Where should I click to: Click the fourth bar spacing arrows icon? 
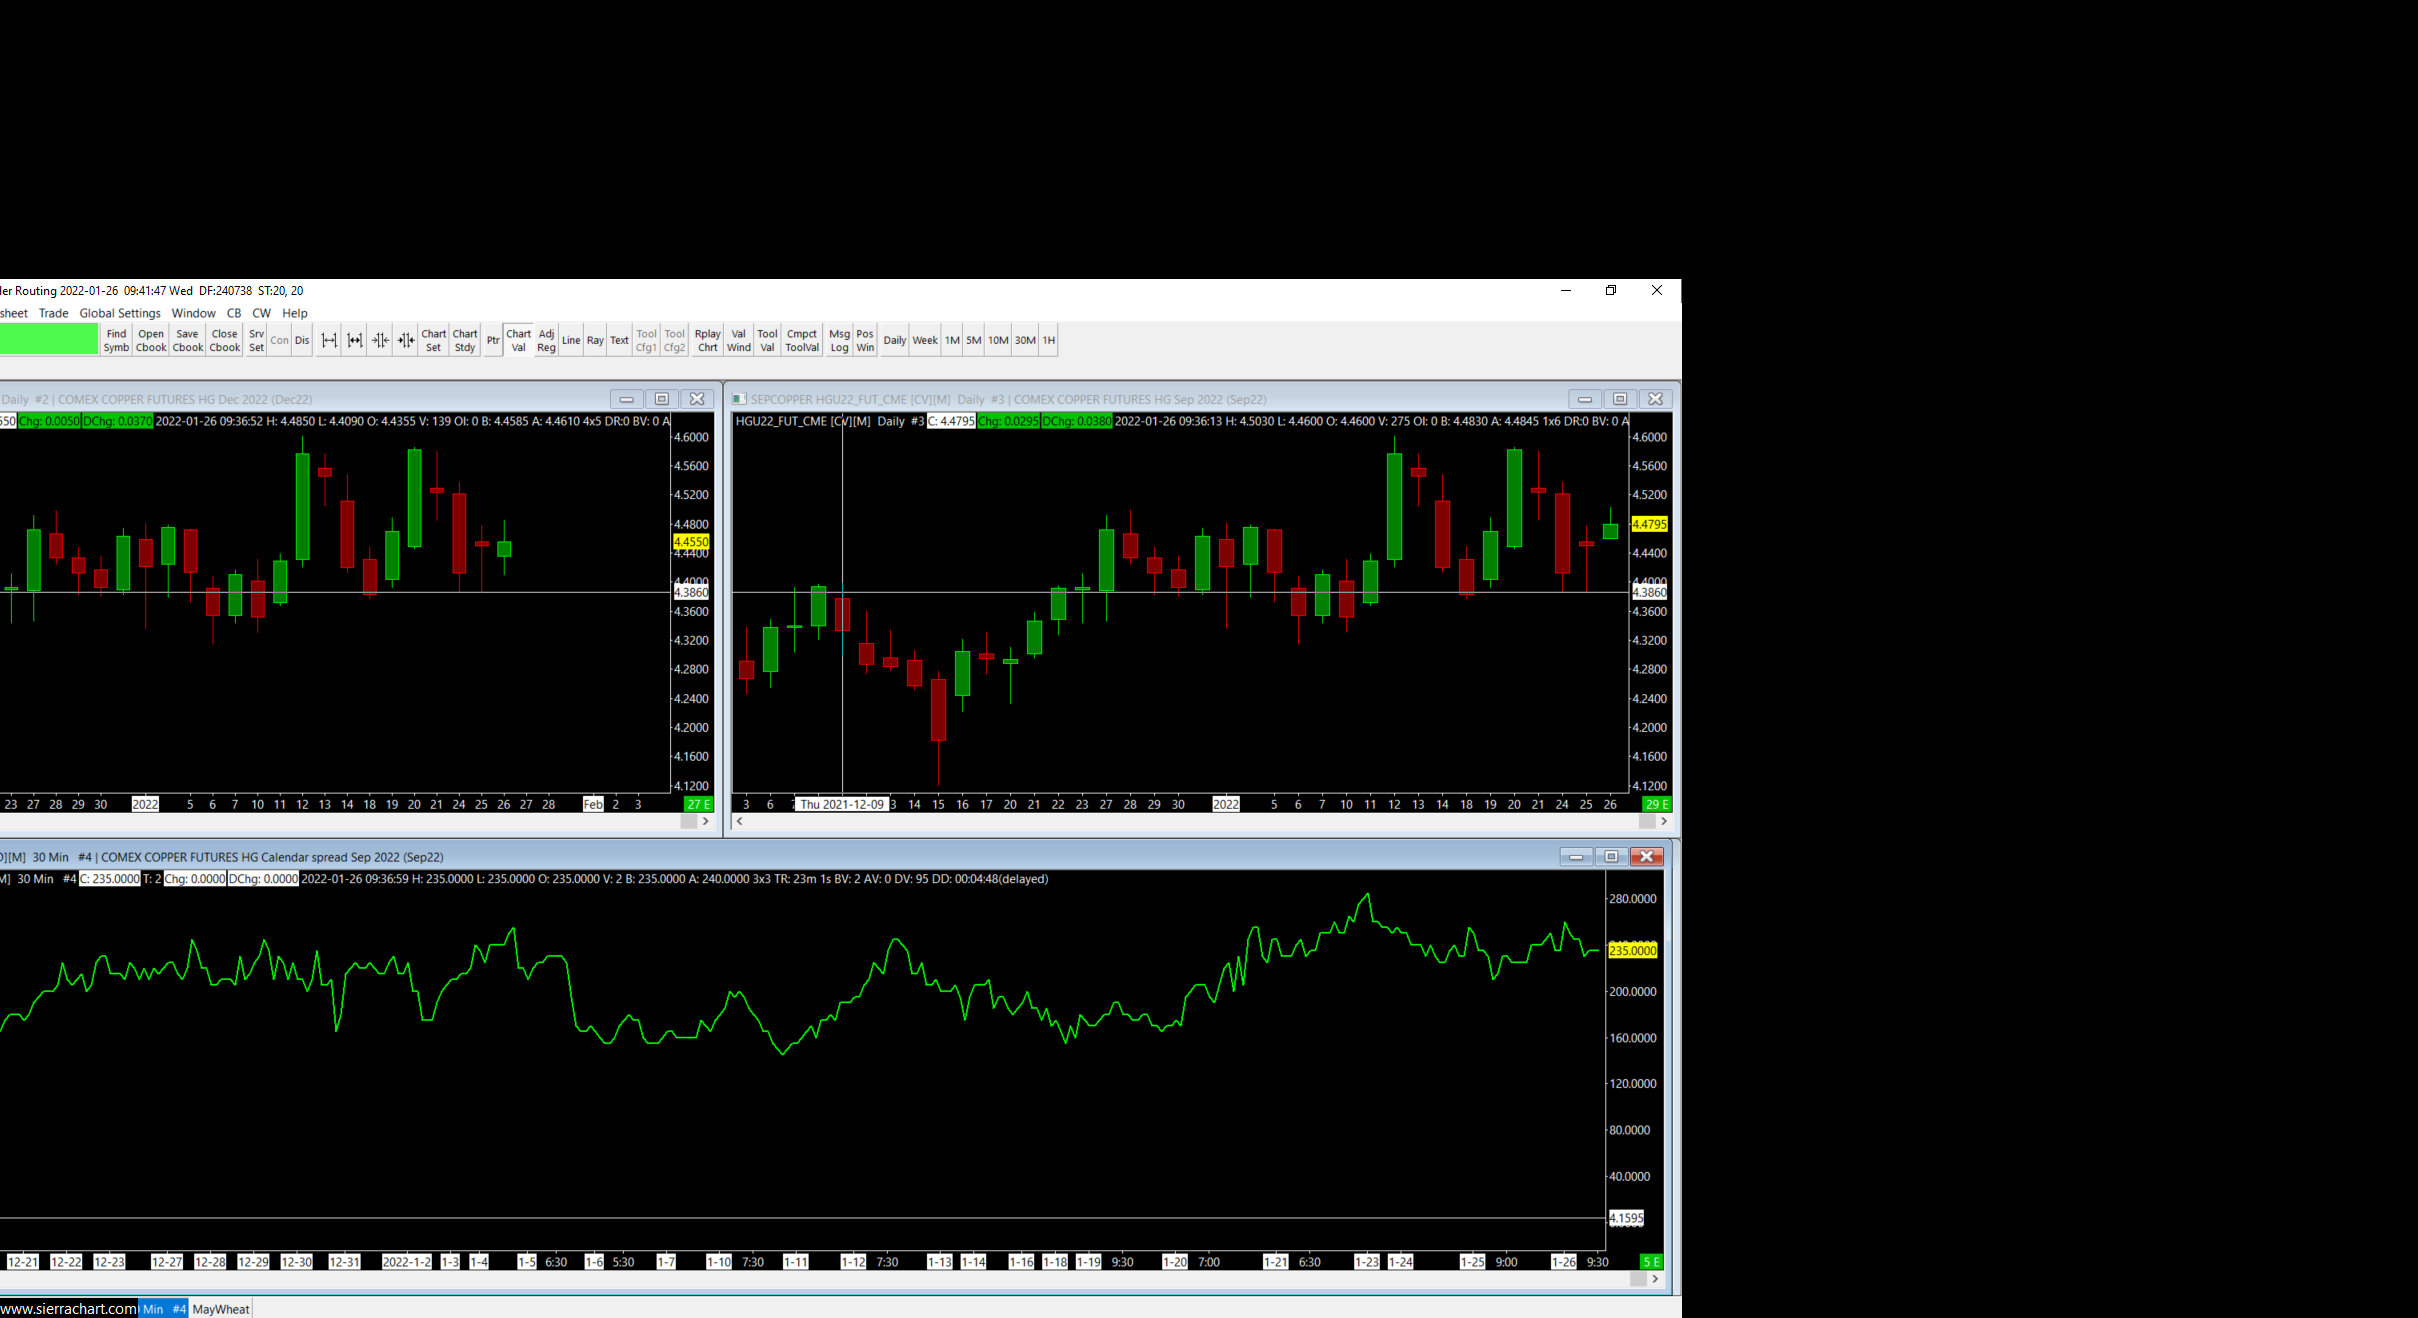[x=406, y=341]
